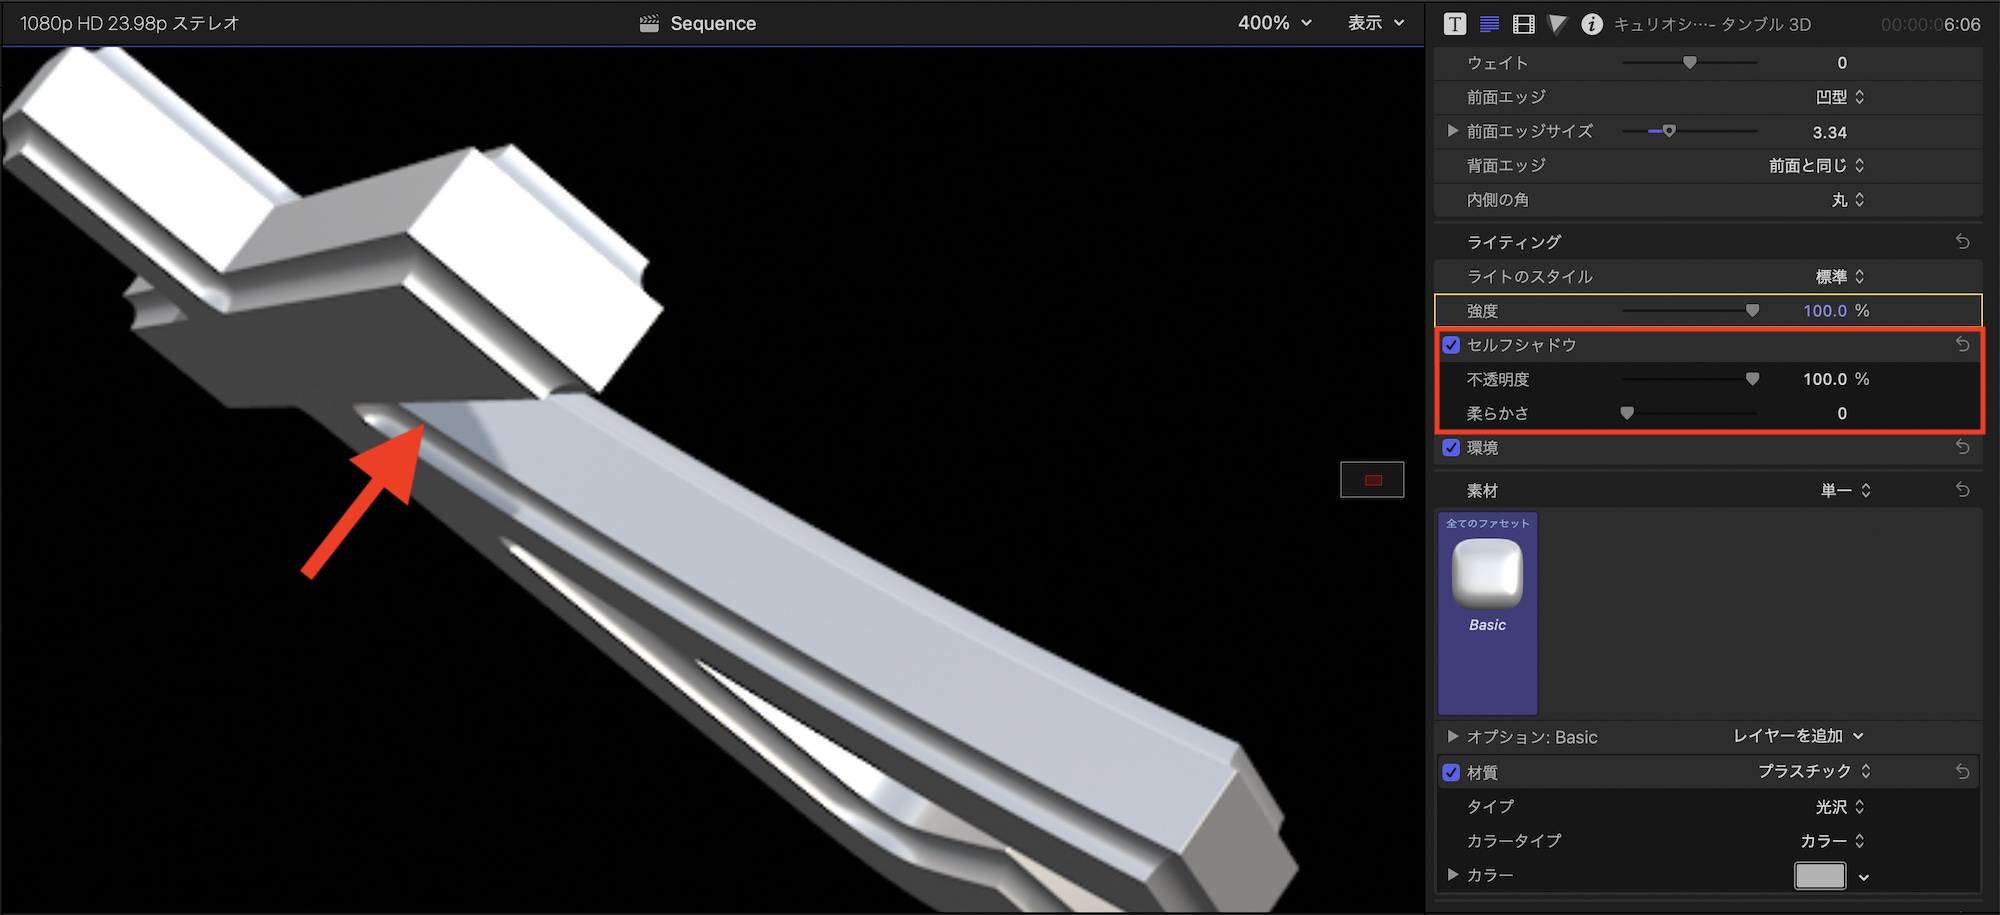Open the 400% viewer zoom dropdown
The height and width of the screenshot is (915, 2000).
point(1274,23)
